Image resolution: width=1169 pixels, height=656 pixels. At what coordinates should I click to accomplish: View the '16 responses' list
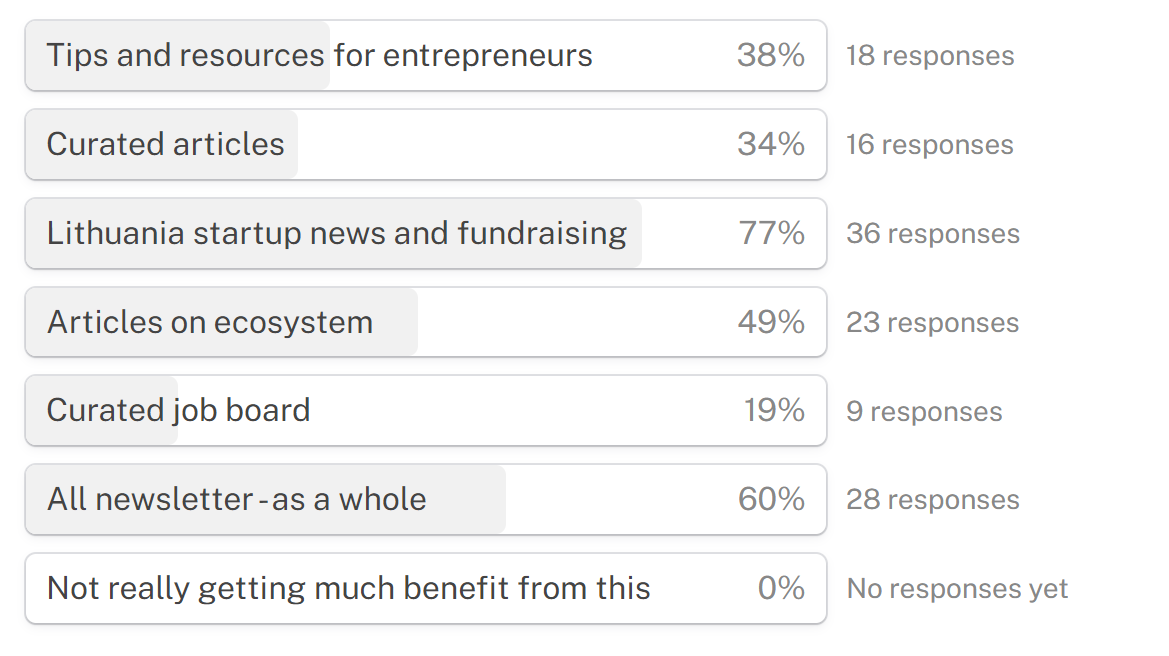930,145
